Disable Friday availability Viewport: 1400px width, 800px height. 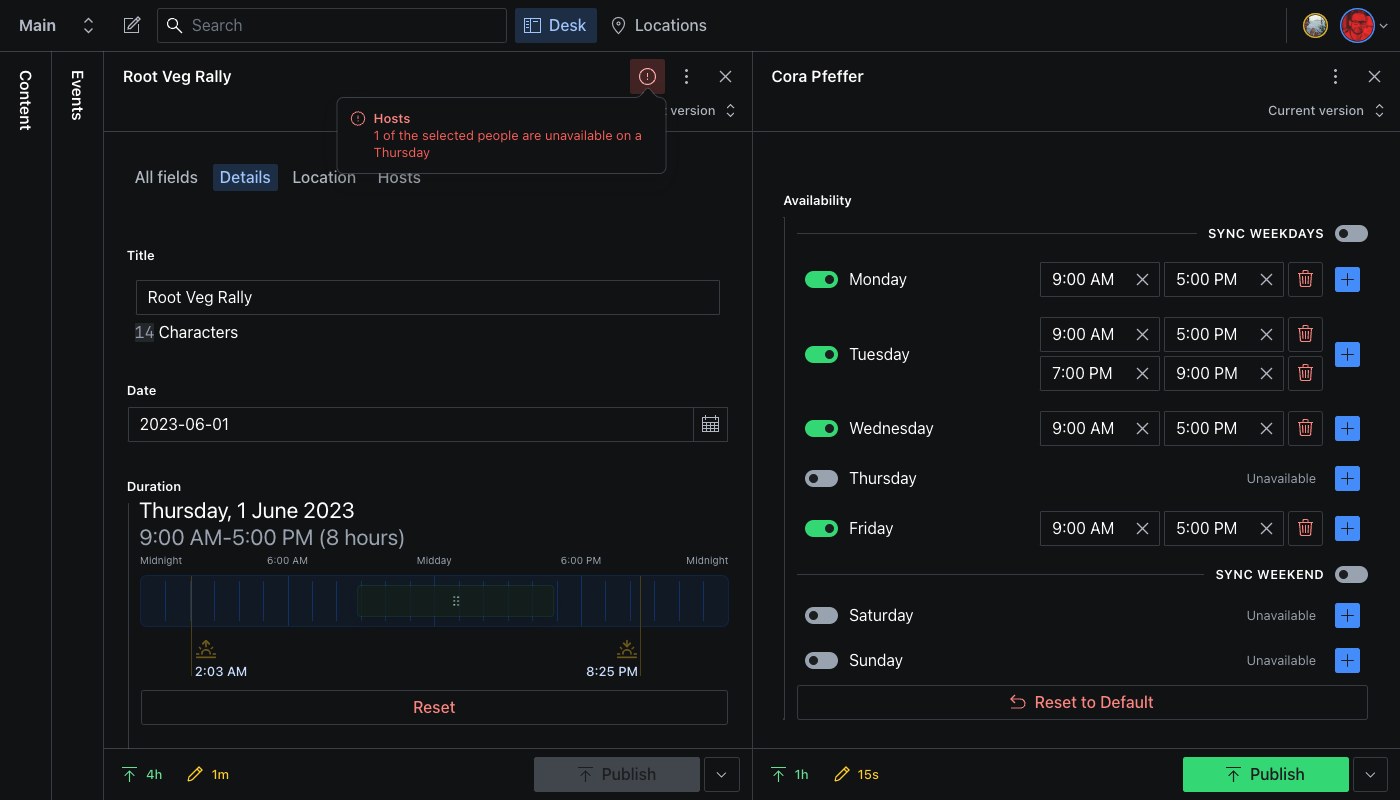tap(821, 528)
